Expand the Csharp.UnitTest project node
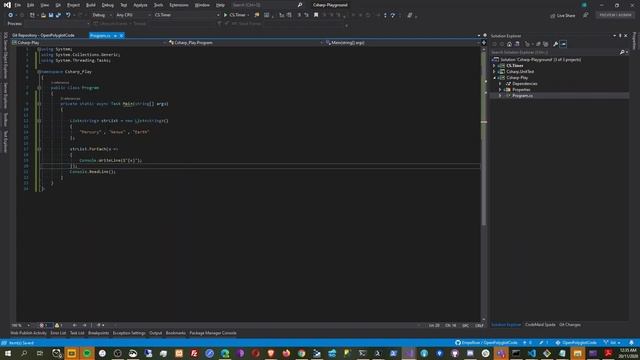The image size is (640, 360). [494, 71]
